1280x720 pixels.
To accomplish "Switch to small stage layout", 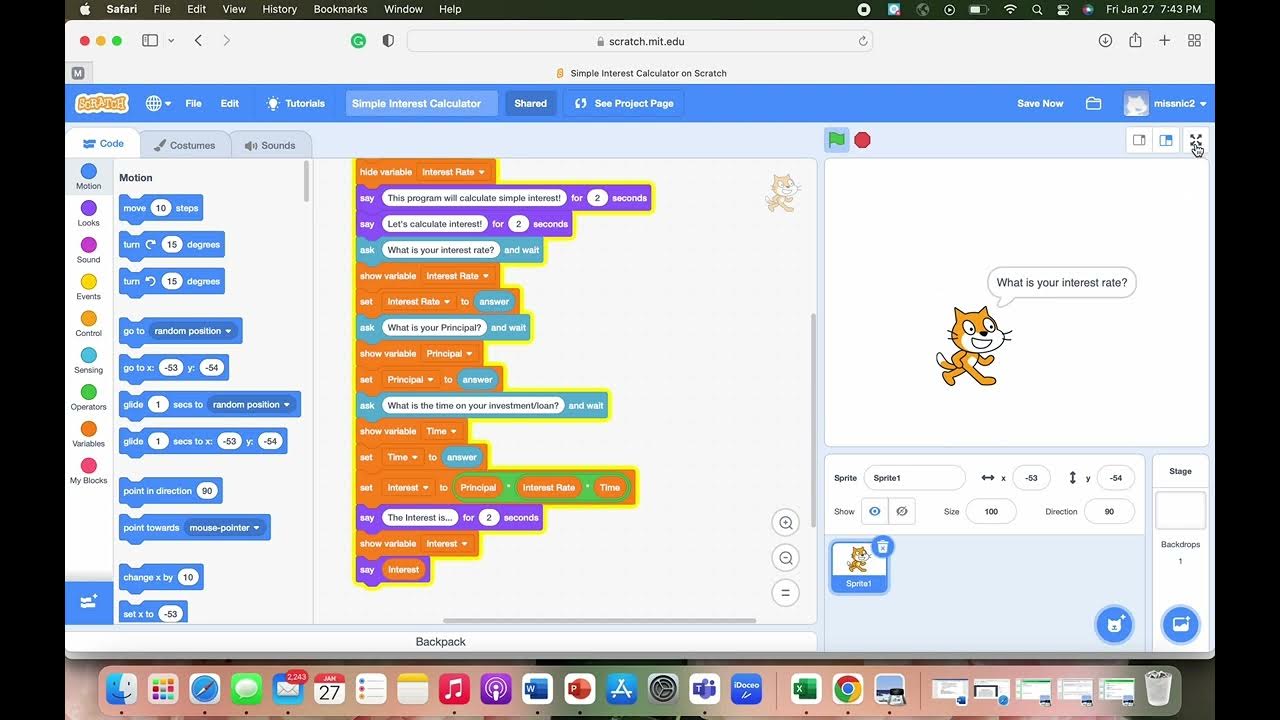I will [x=1139, y=140].
